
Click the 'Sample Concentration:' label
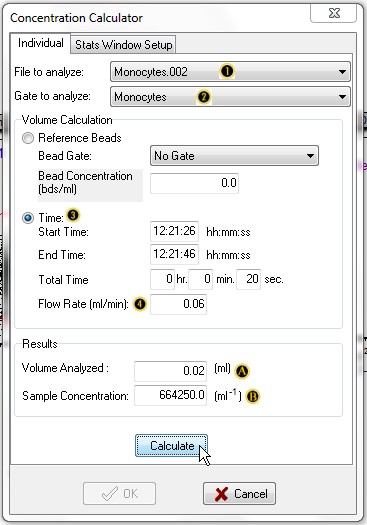pos(75,396)
